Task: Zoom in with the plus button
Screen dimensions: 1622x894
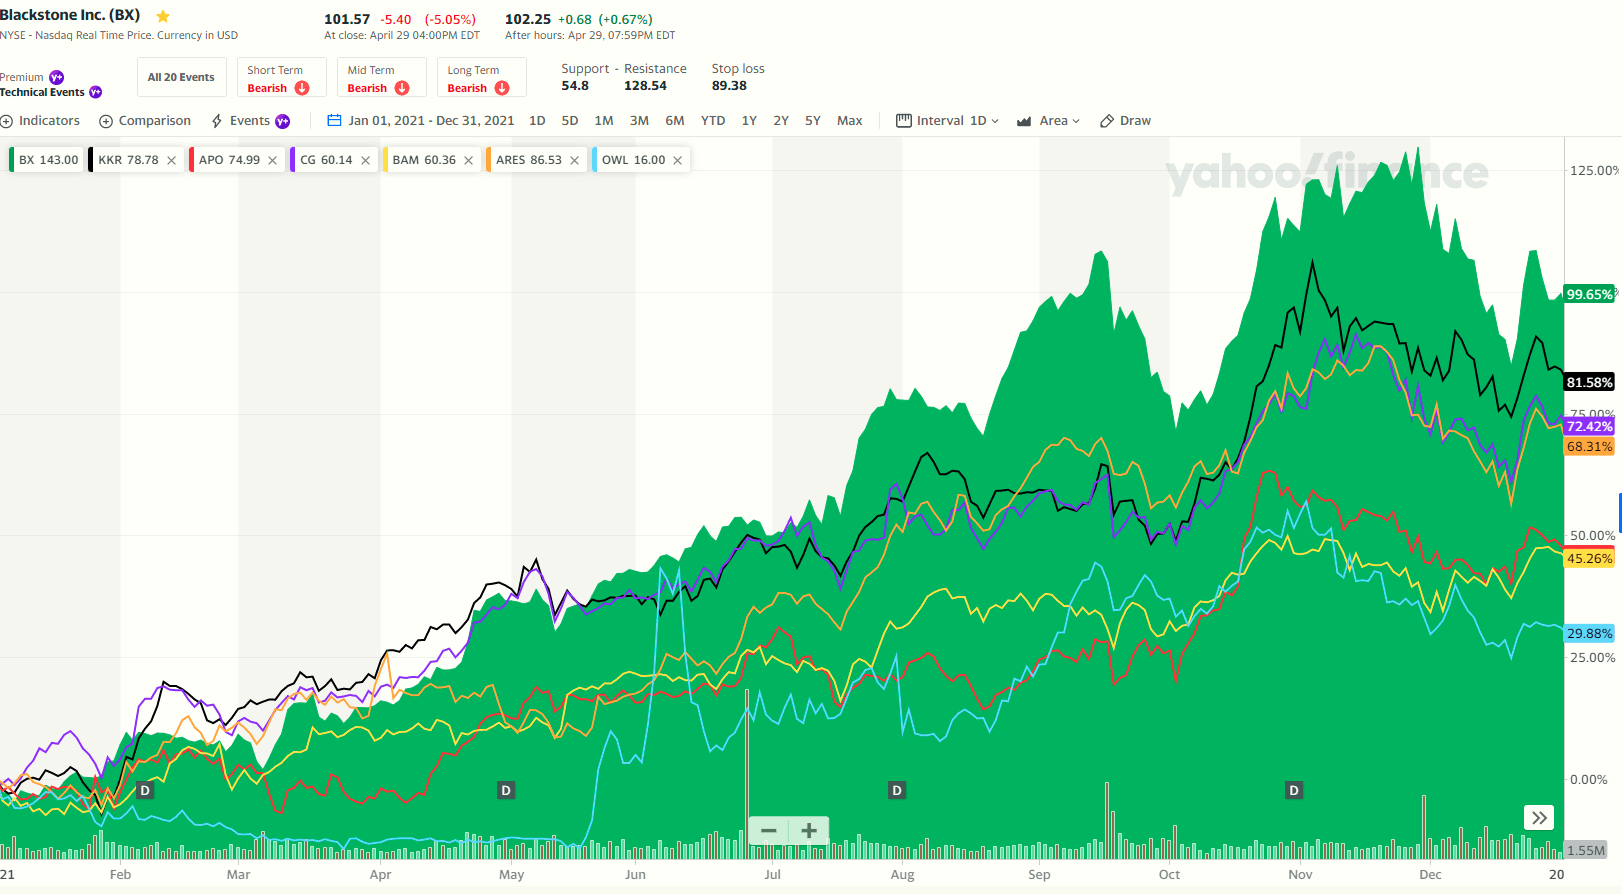Action: coord(809,831)
